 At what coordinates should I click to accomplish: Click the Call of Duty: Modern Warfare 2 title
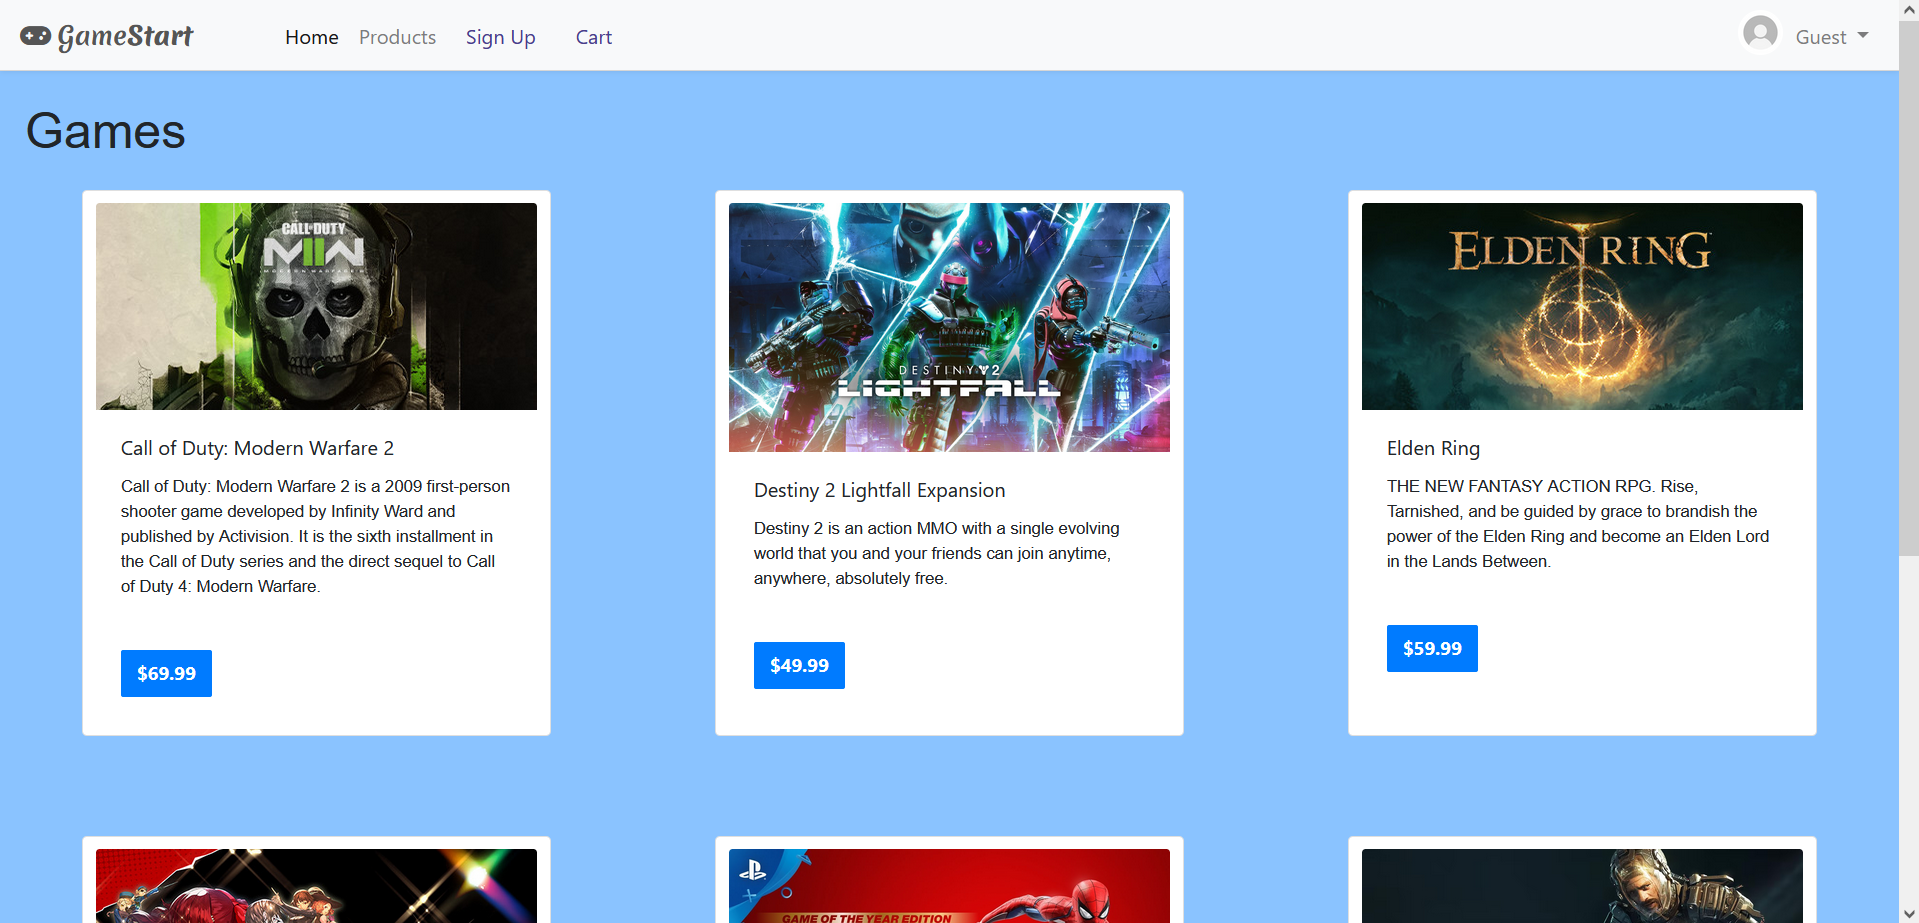[257, 448]
